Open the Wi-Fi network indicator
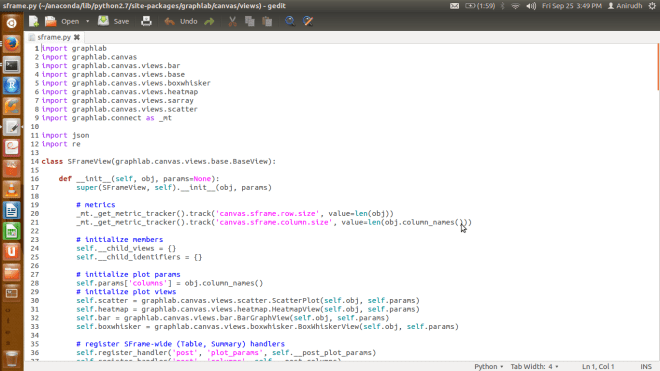The height and width of the screenshot is (371, 660). click(x=515, y=6)
